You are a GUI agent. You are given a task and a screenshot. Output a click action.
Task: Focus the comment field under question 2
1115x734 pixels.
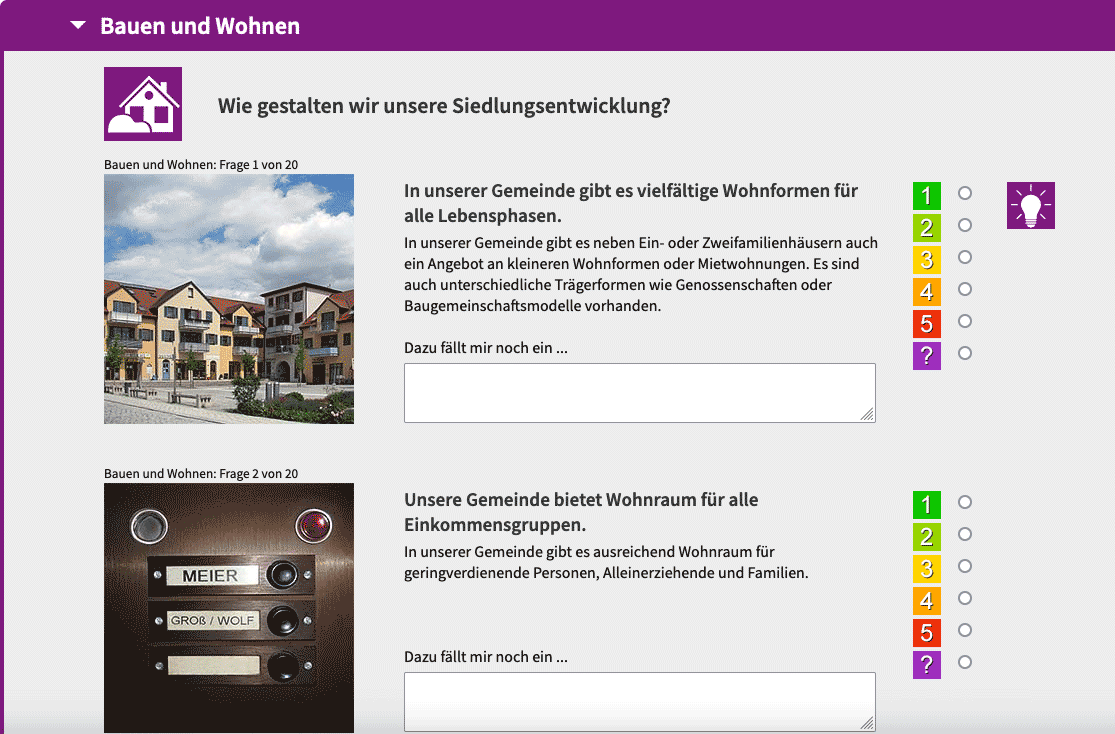[x=639, y=701]
